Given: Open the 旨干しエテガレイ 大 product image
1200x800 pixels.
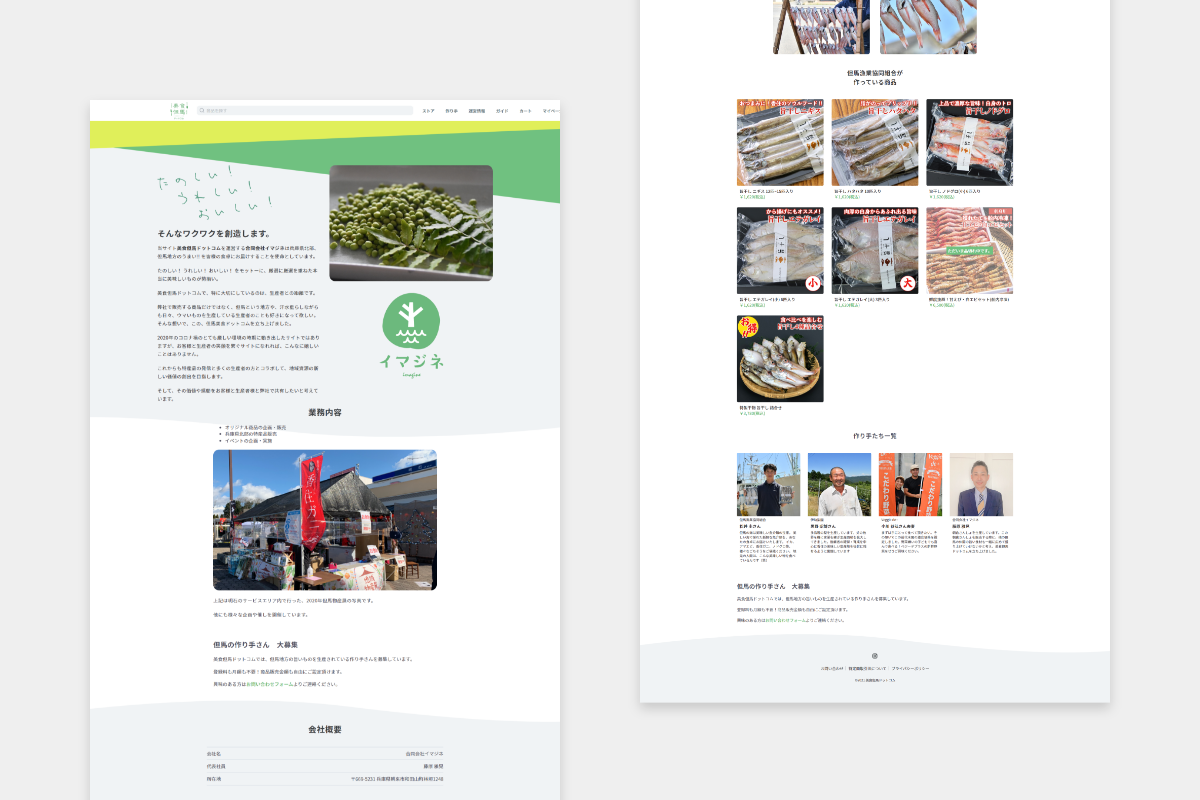Looking at the screenshot, I should point(874,250).
